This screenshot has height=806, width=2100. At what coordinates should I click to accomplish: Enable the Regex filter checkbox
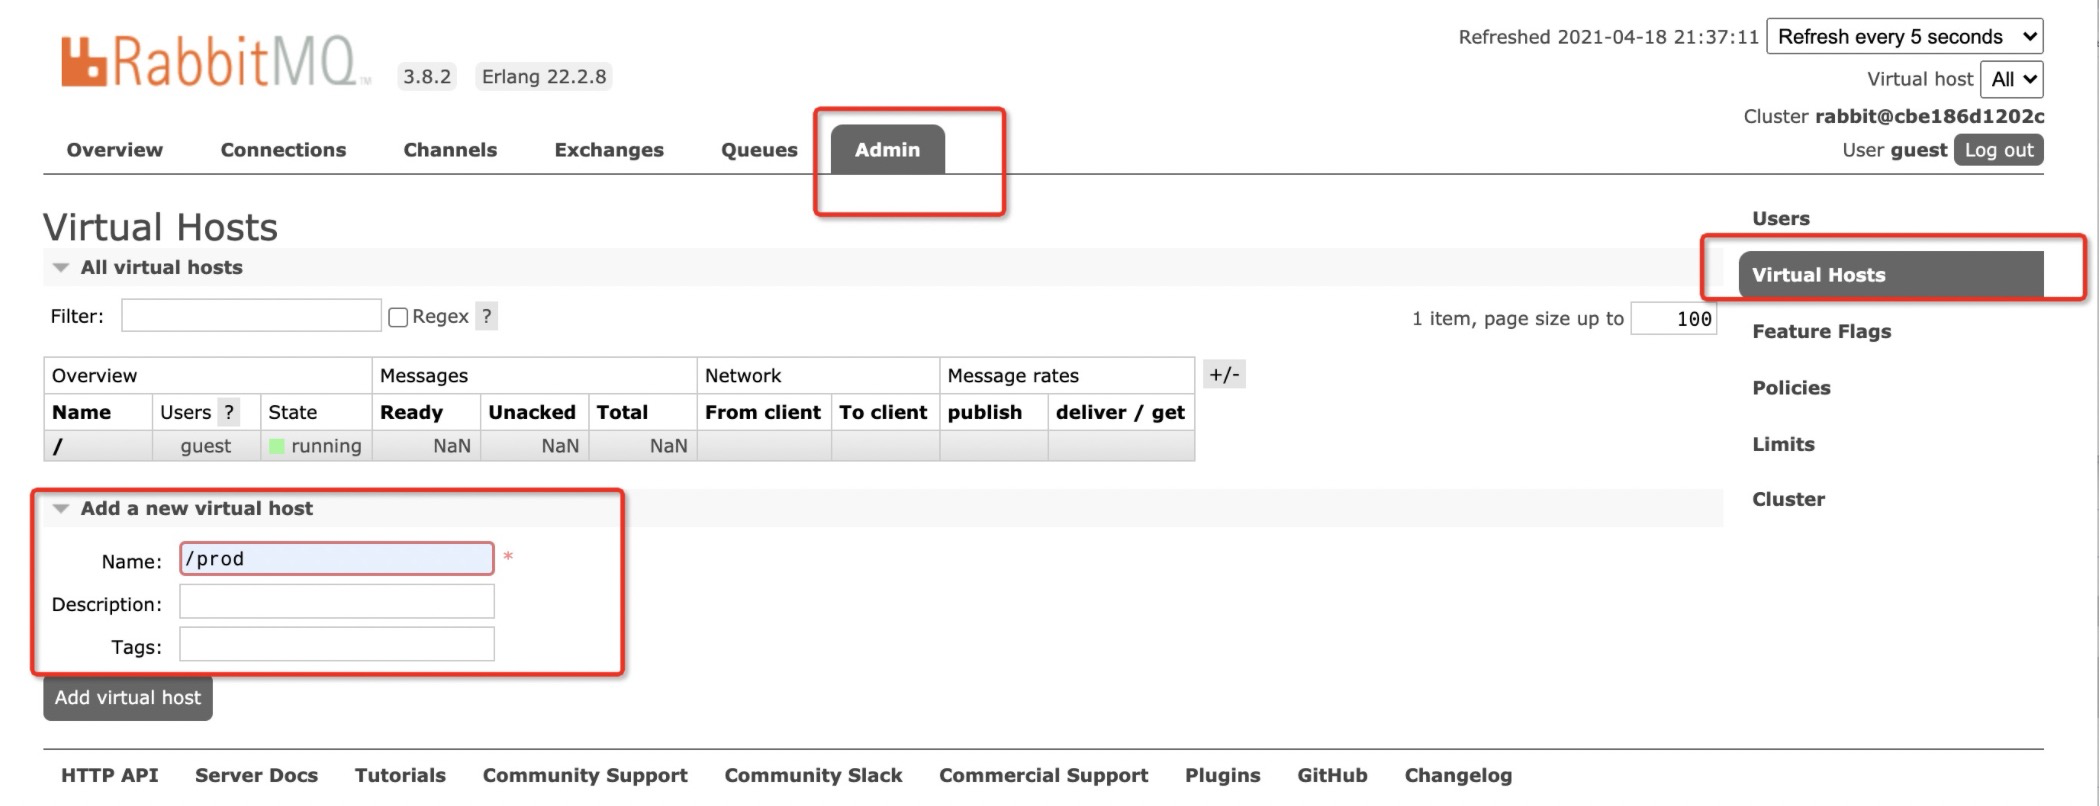[398, 317]
